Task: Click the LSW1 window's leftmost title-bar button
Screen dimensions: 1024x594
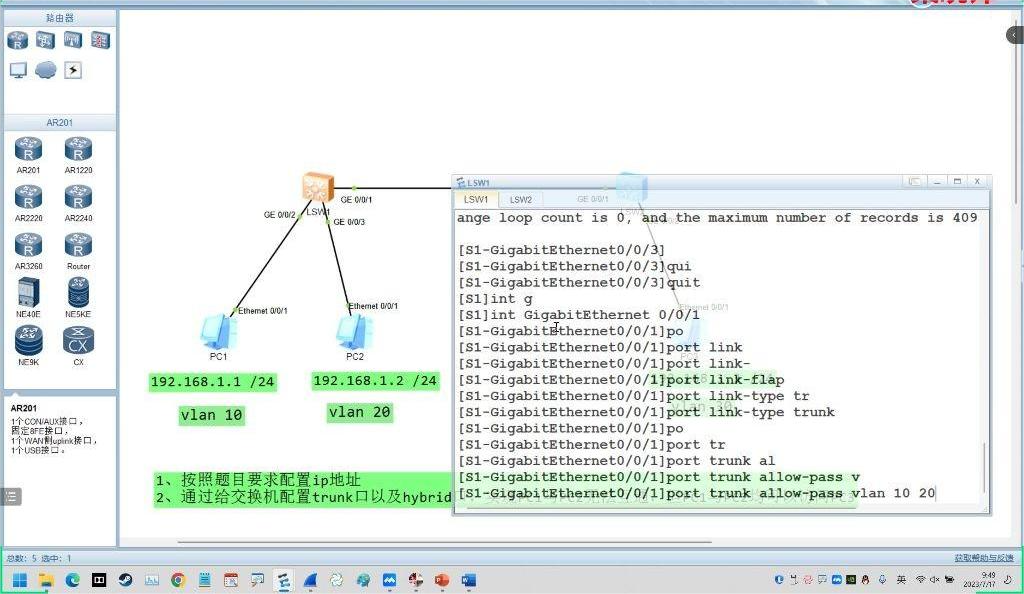Action: [915, 181]
